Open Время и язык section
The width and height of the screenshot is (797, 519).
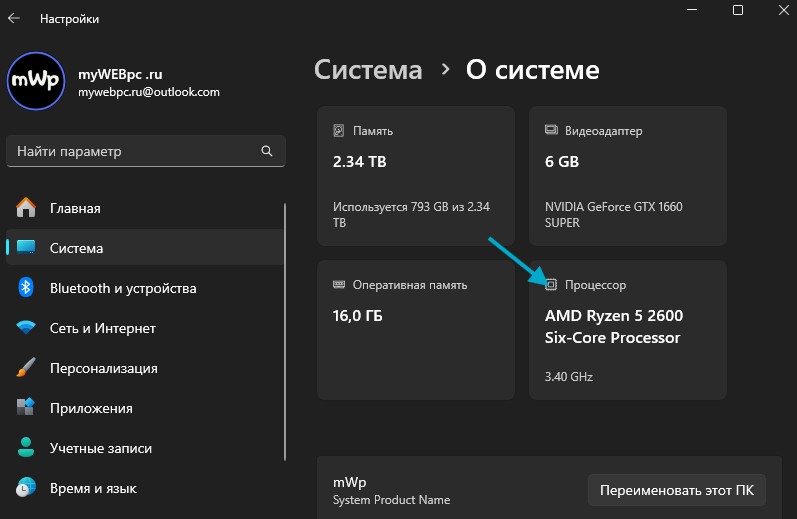pos(145,487)
